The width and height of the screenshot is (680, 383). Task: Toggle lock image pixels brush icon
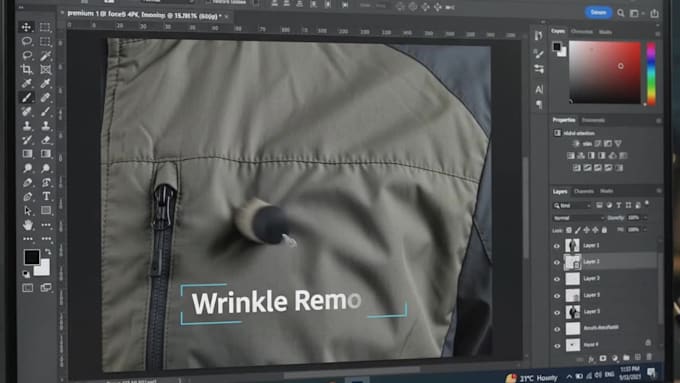coord(578,230)
